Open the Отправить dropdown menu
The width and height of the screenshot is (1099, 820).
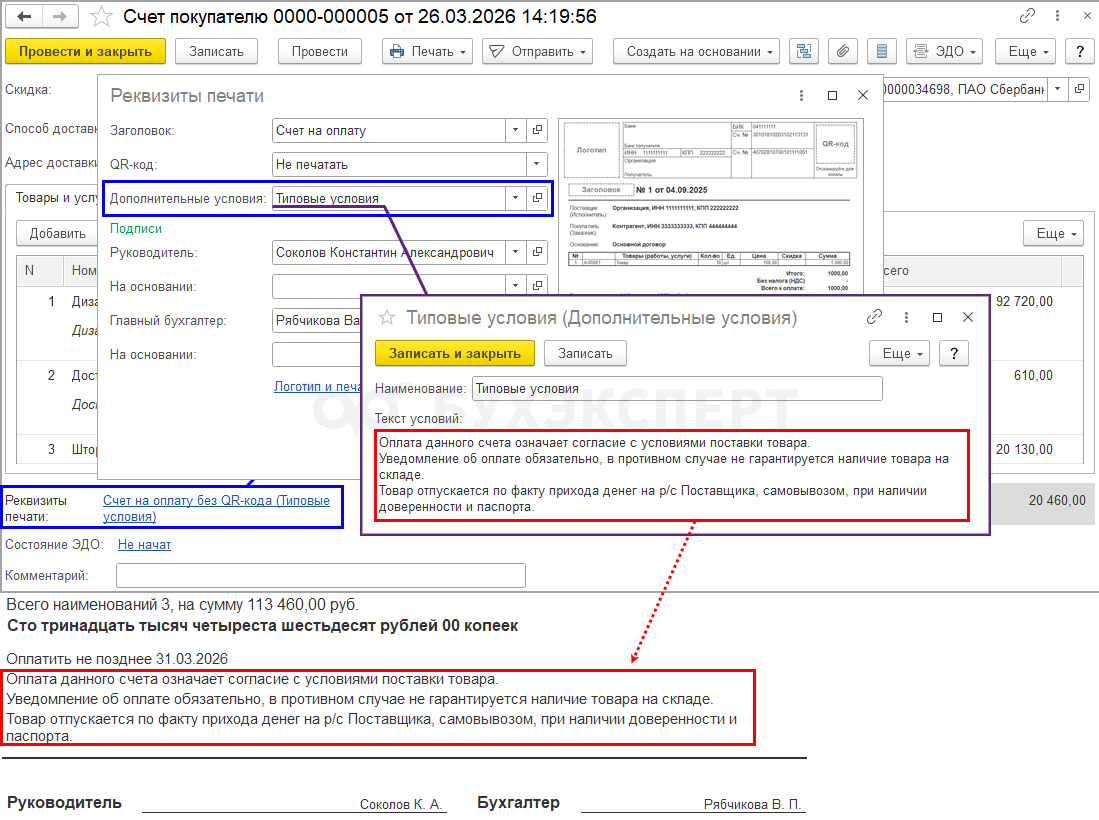(x=538, y=51)
